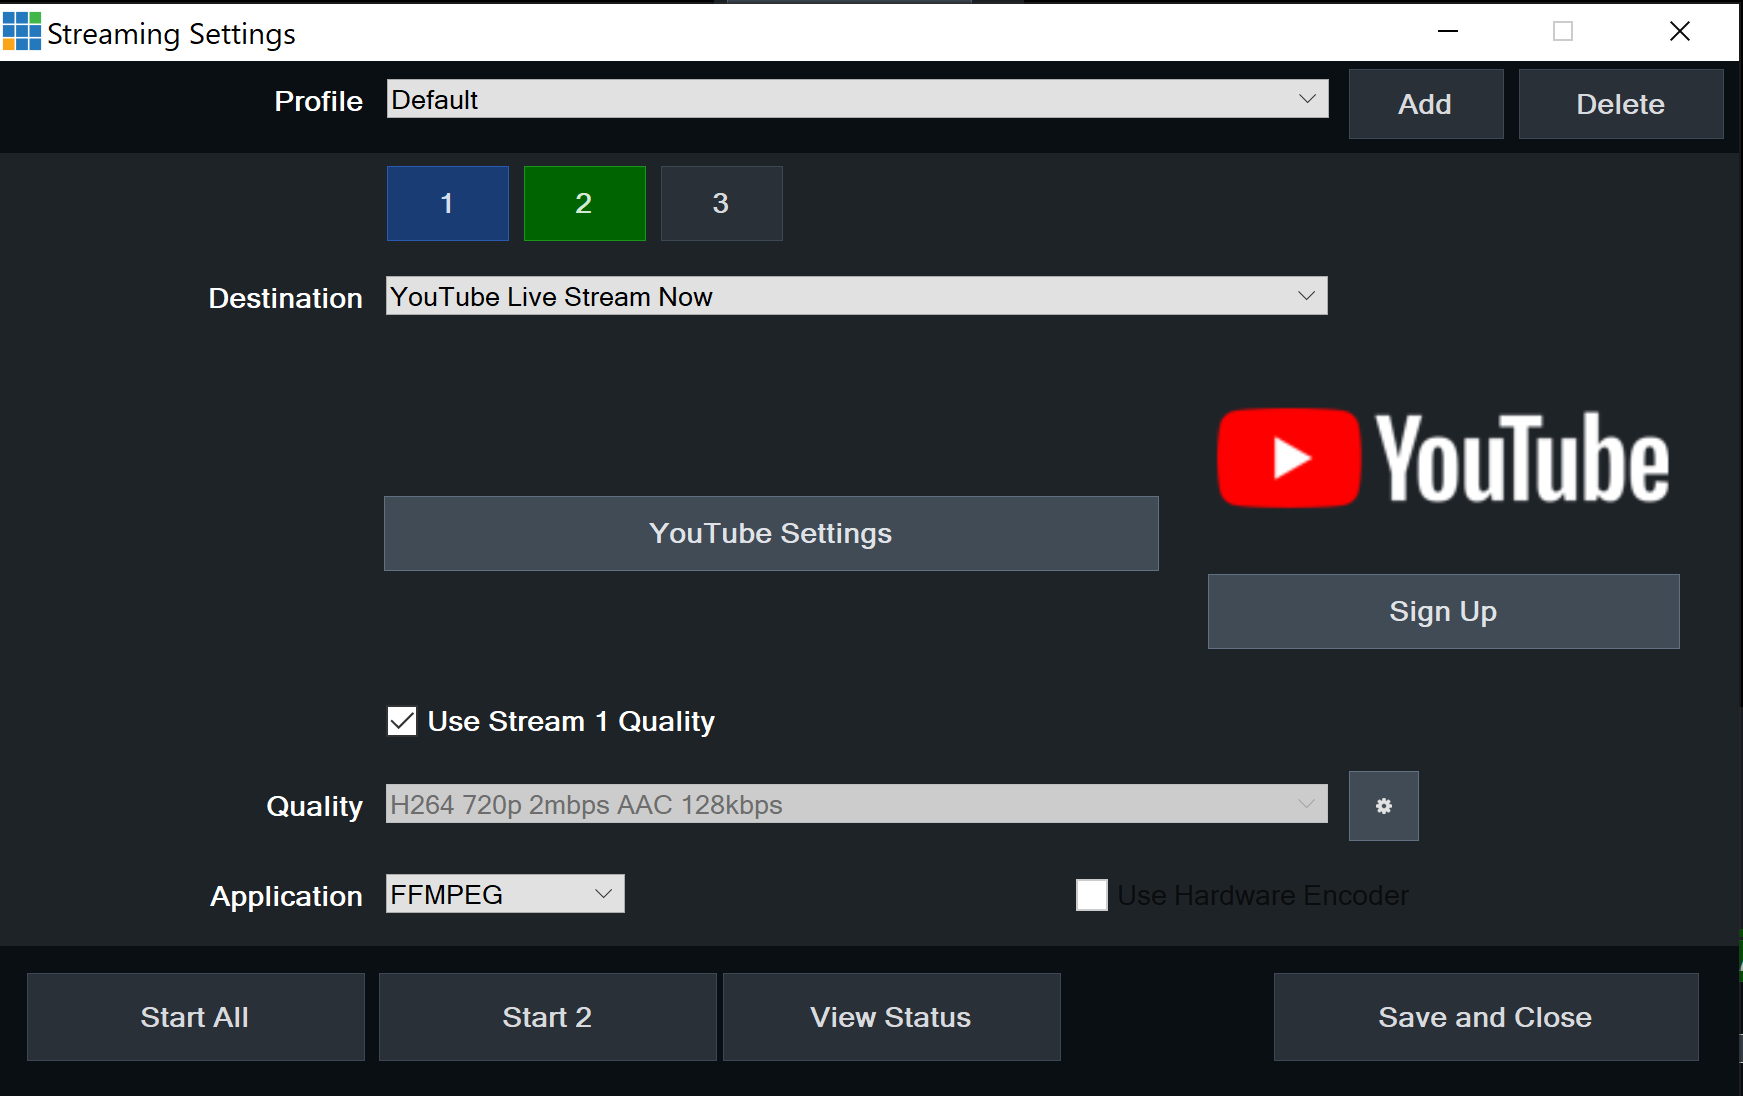Screen dimensions: 1743x1096
Task: Click the Application label text
Action: pyautogui.click(x=286, y=896)
